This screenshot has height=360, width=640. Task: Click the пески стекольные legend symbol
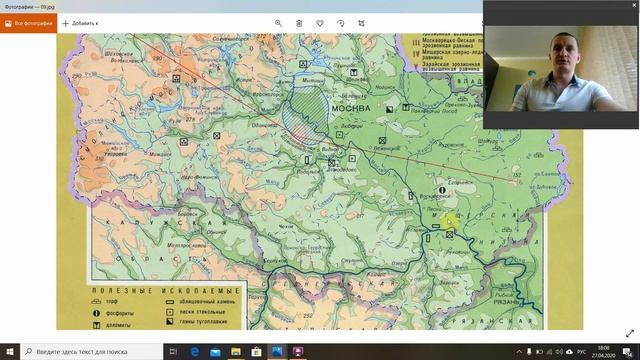(170, 312)
